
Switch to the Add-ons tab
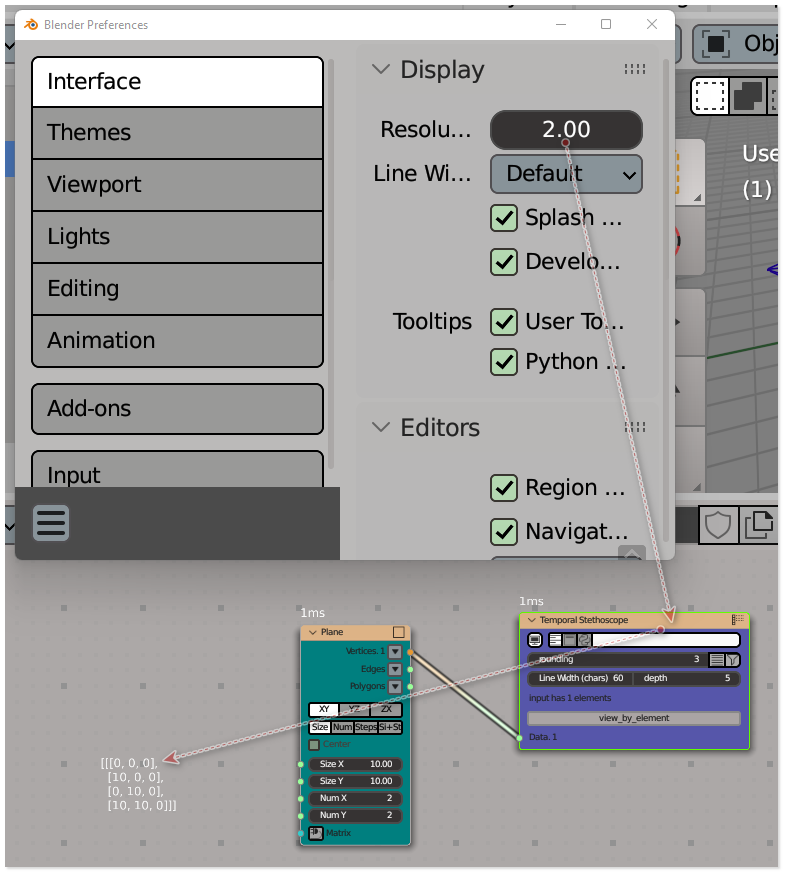[177, 408]
